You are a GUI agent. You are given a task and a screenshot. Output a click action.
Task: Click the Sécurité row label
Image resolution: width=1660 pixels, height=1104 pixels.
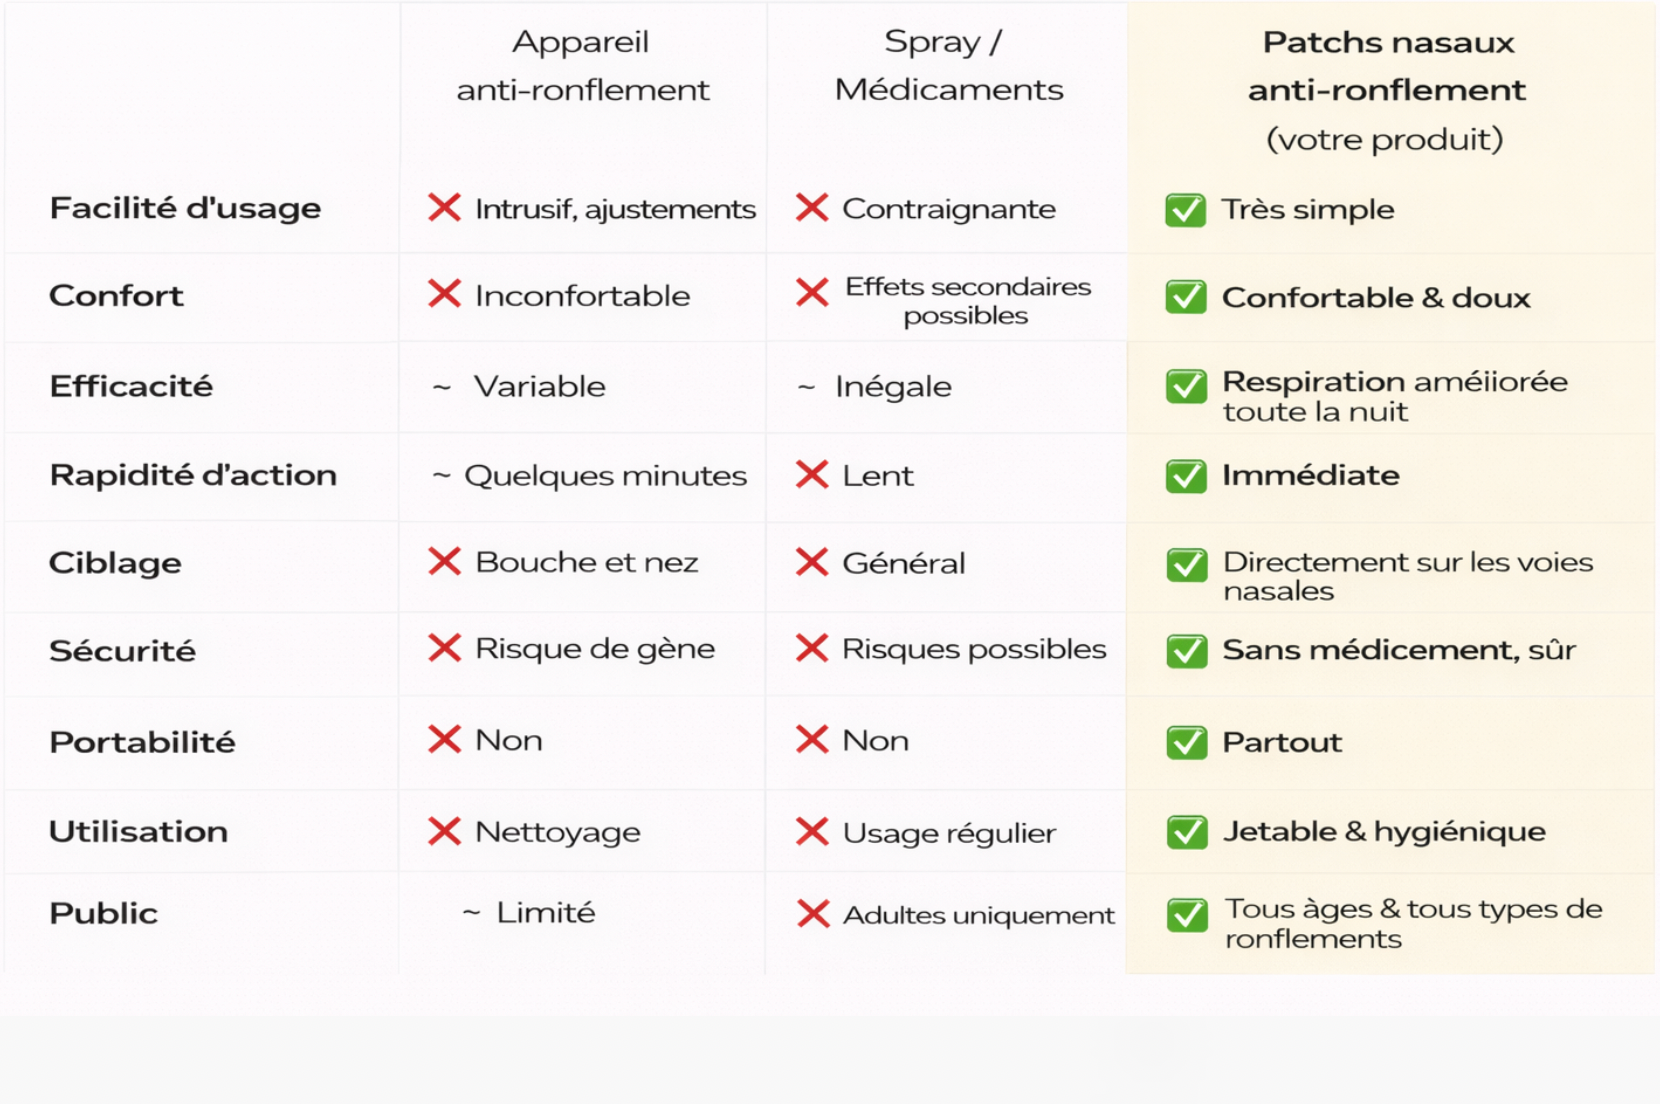pos(122,651)
